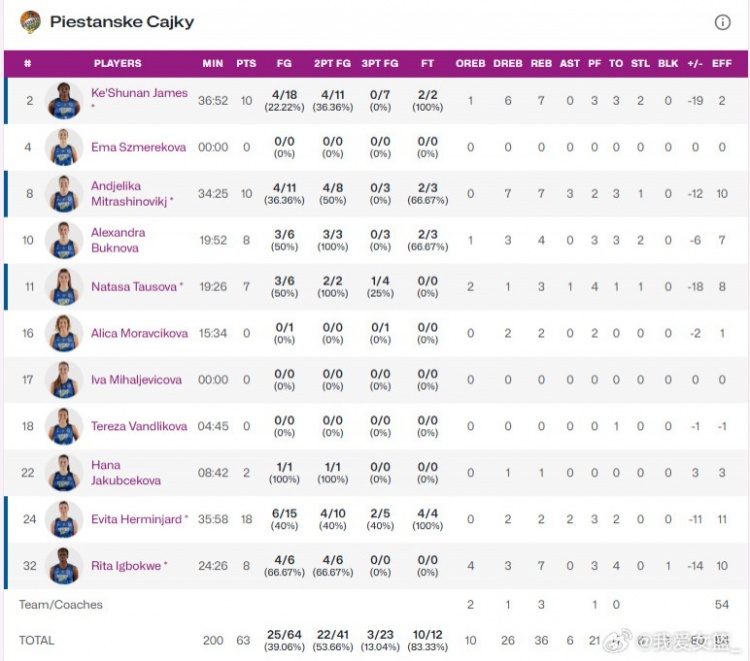Click the 3PT FG column header
The image size is (750, 661).
pyautogui.click(x=380, y=63)
